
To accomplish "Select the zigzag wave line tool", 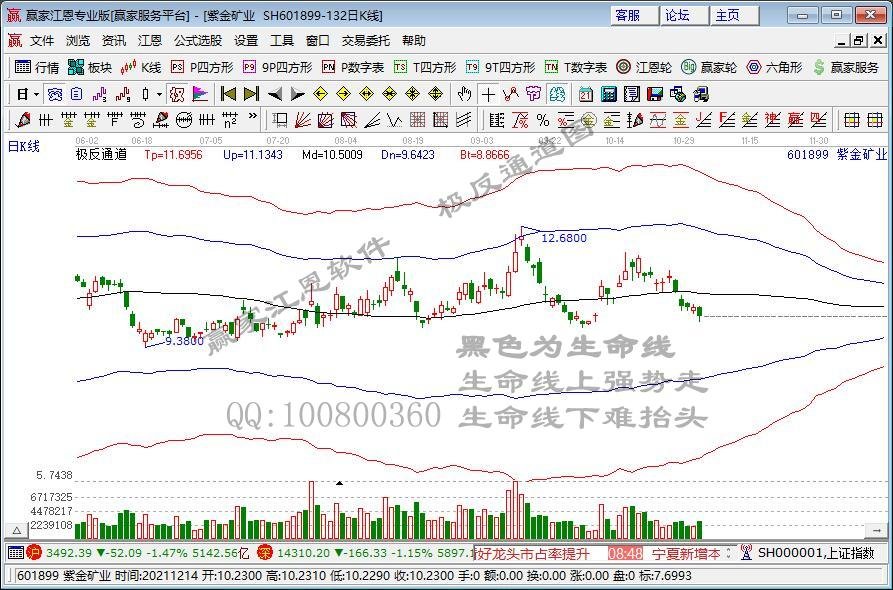I will (394, 120).
